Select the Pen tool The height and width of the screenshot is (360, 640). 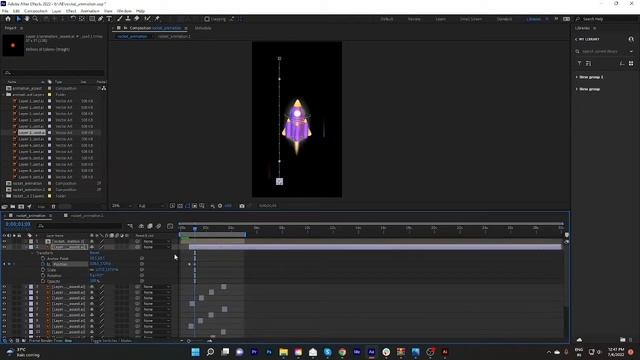tap(100, 19)
